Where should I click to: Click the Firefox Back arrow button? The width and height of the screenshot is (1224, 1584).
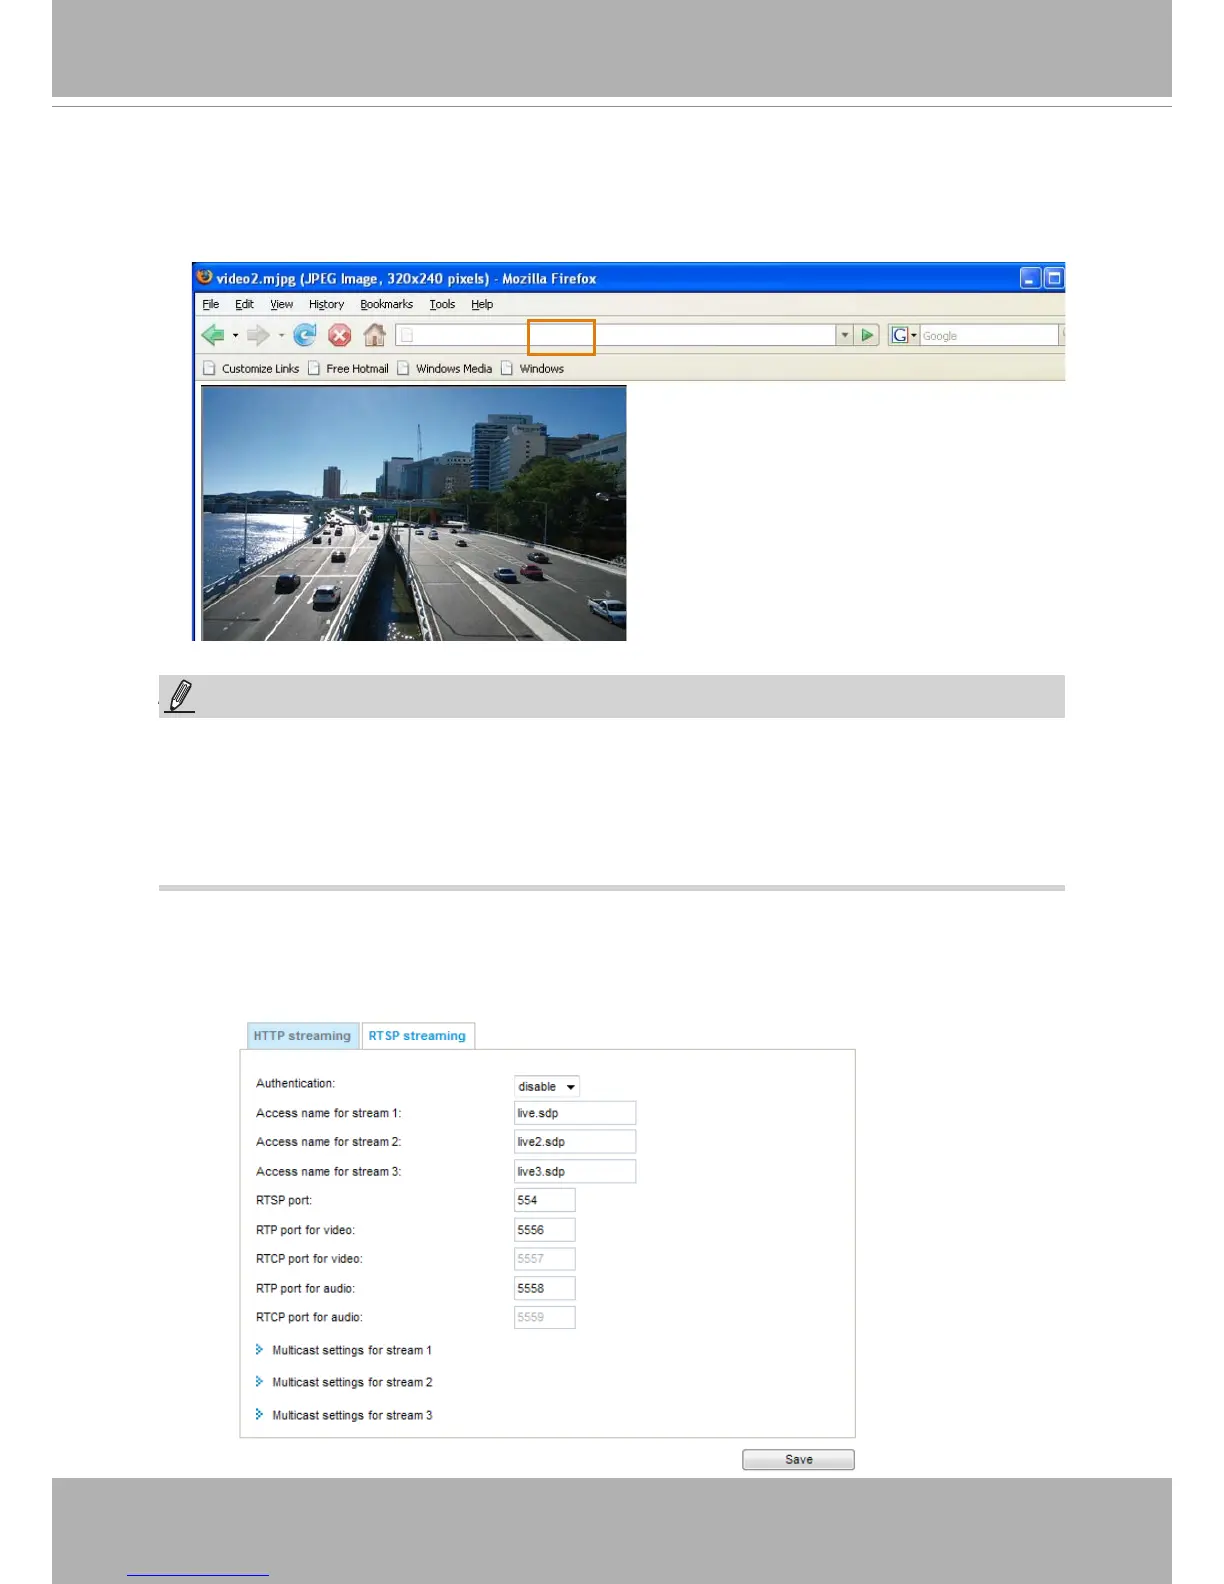(213, 335)
